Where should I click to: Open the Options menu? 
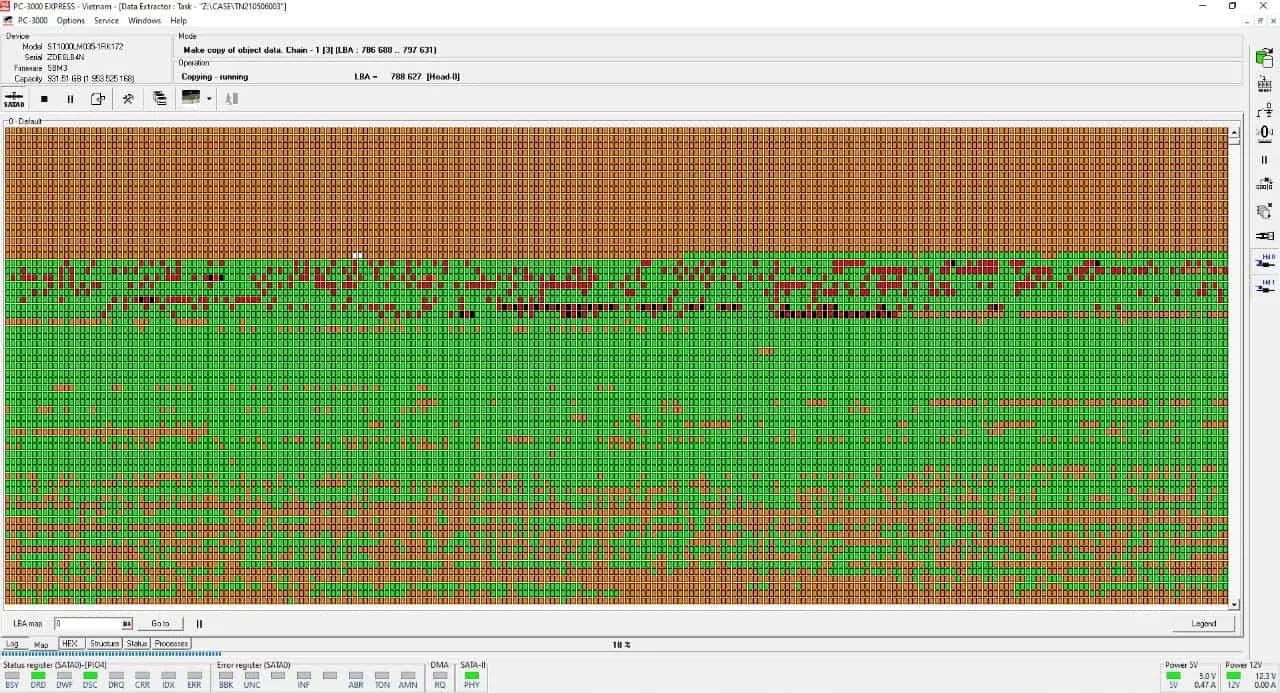pyautogui.click(x=70, y=20)
